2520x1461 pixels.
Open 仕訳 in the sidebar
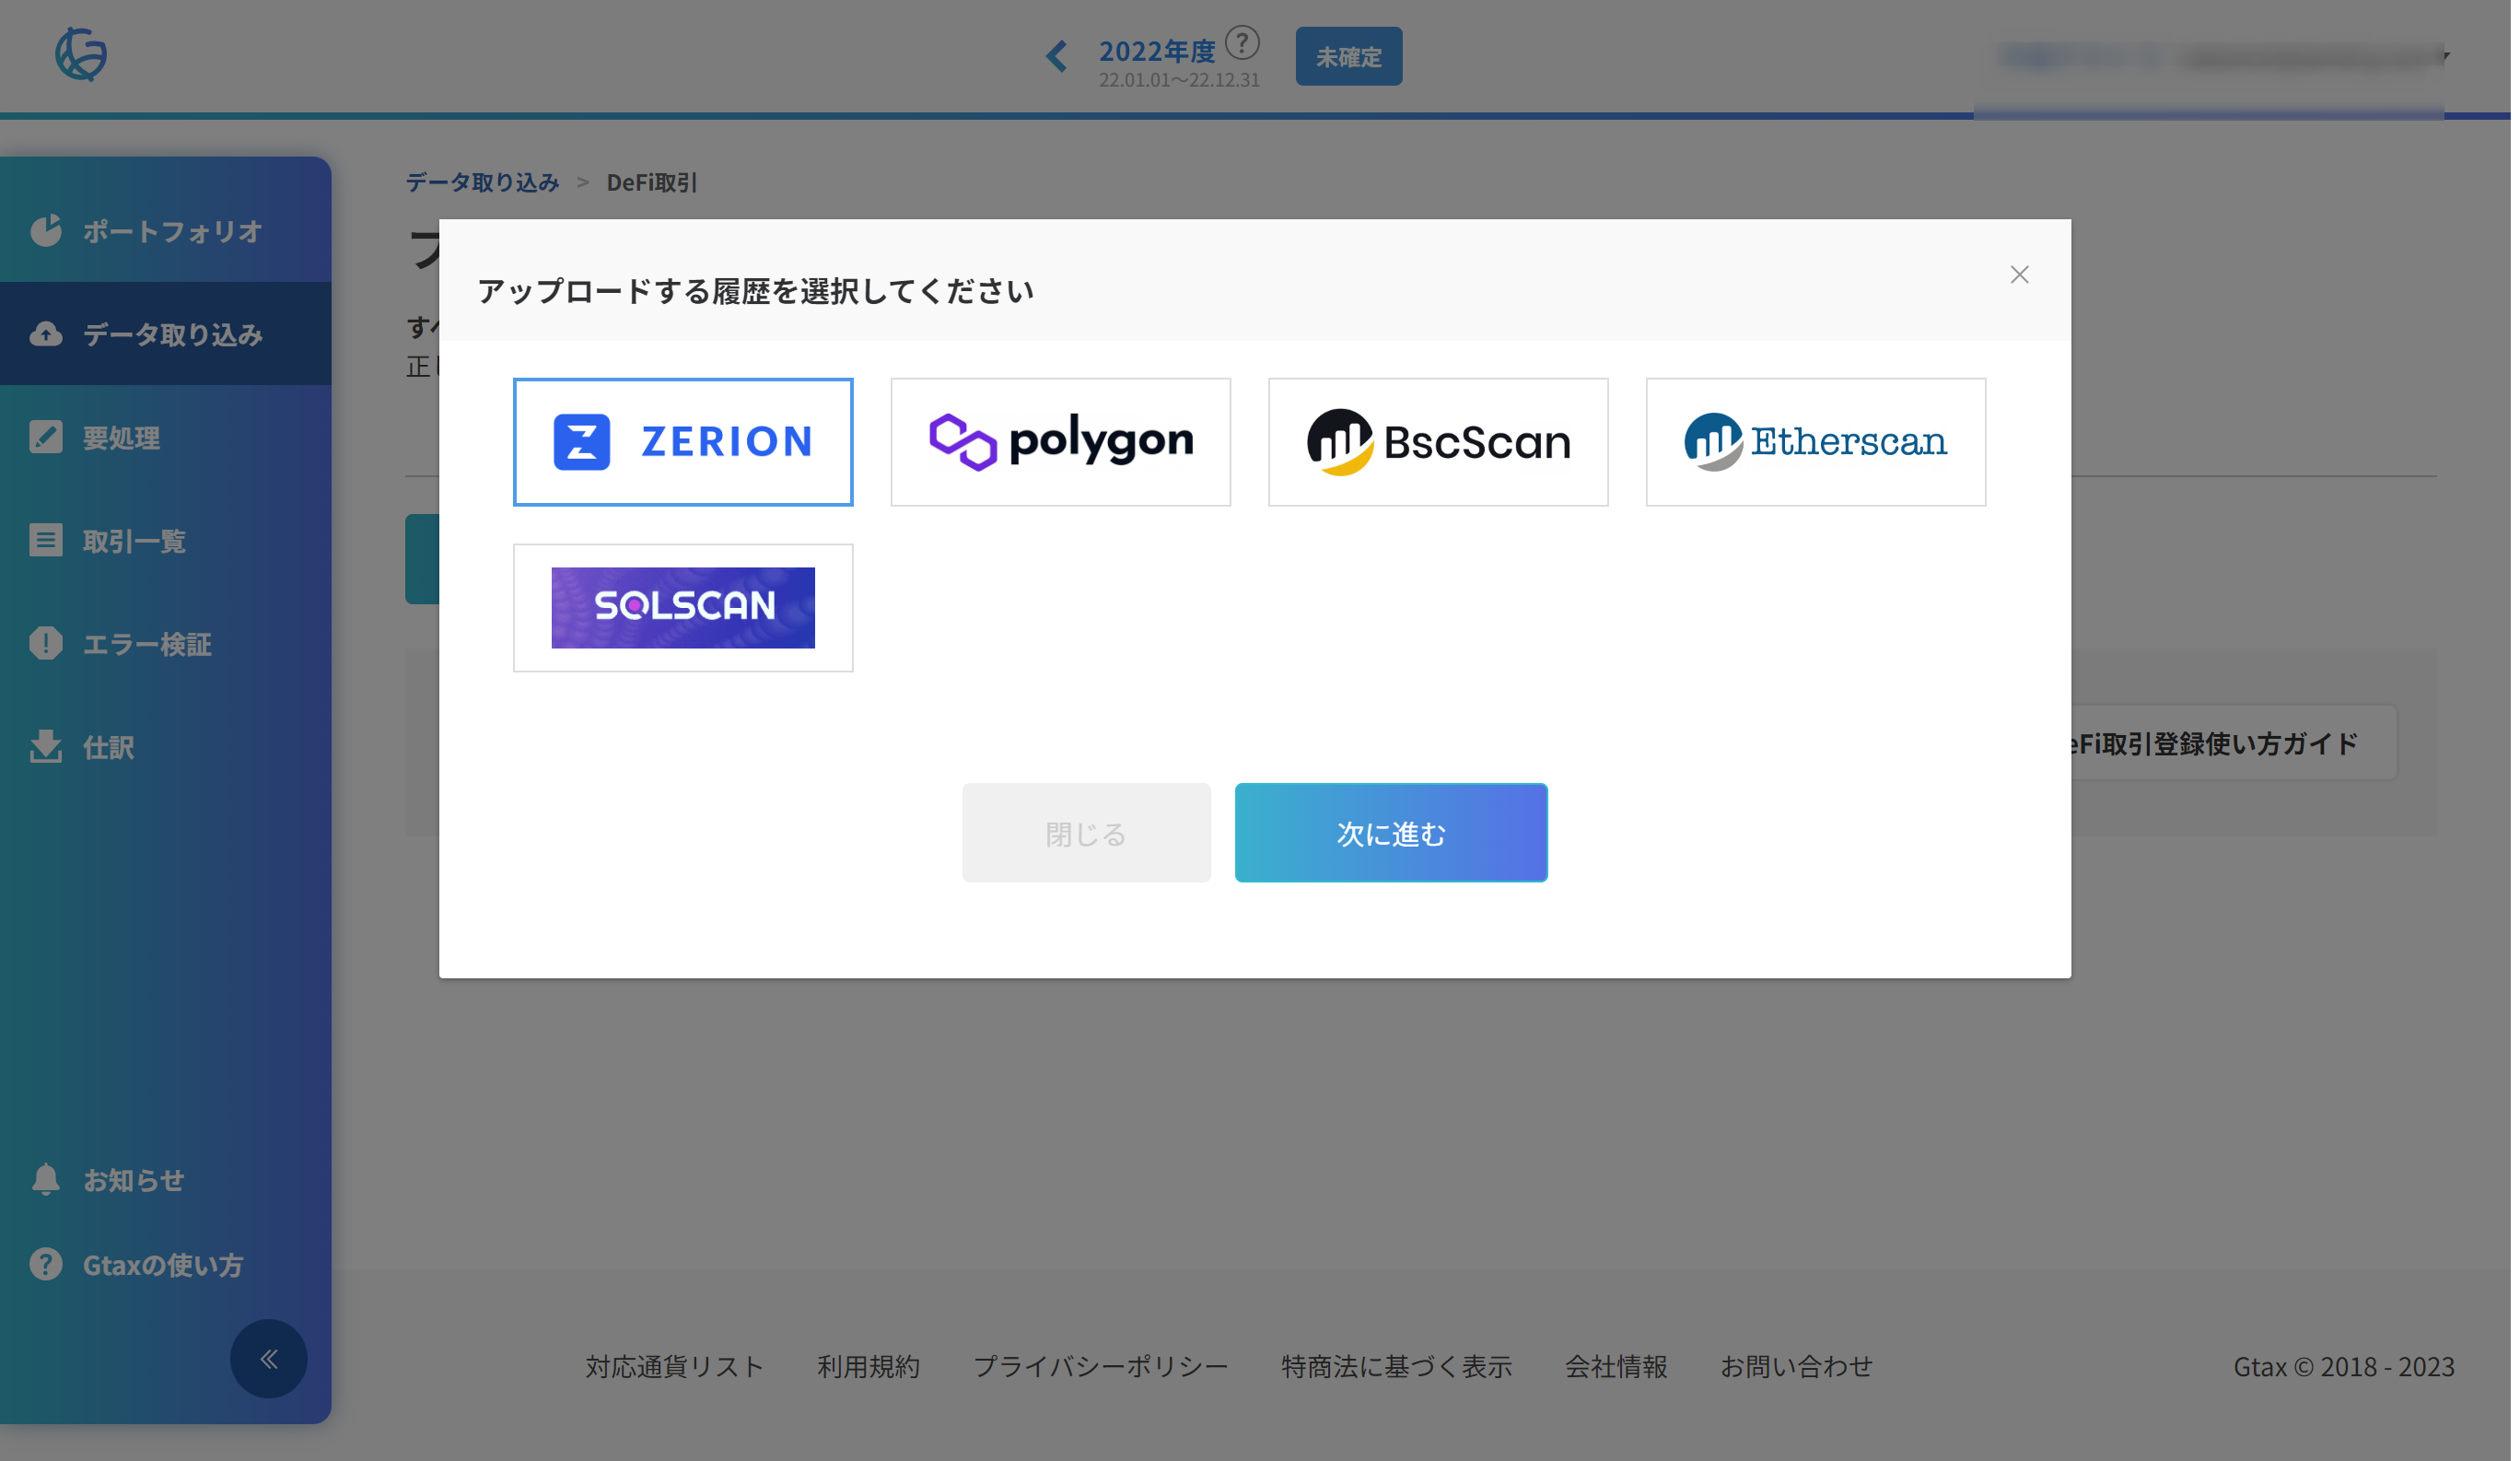coord(166,748)
